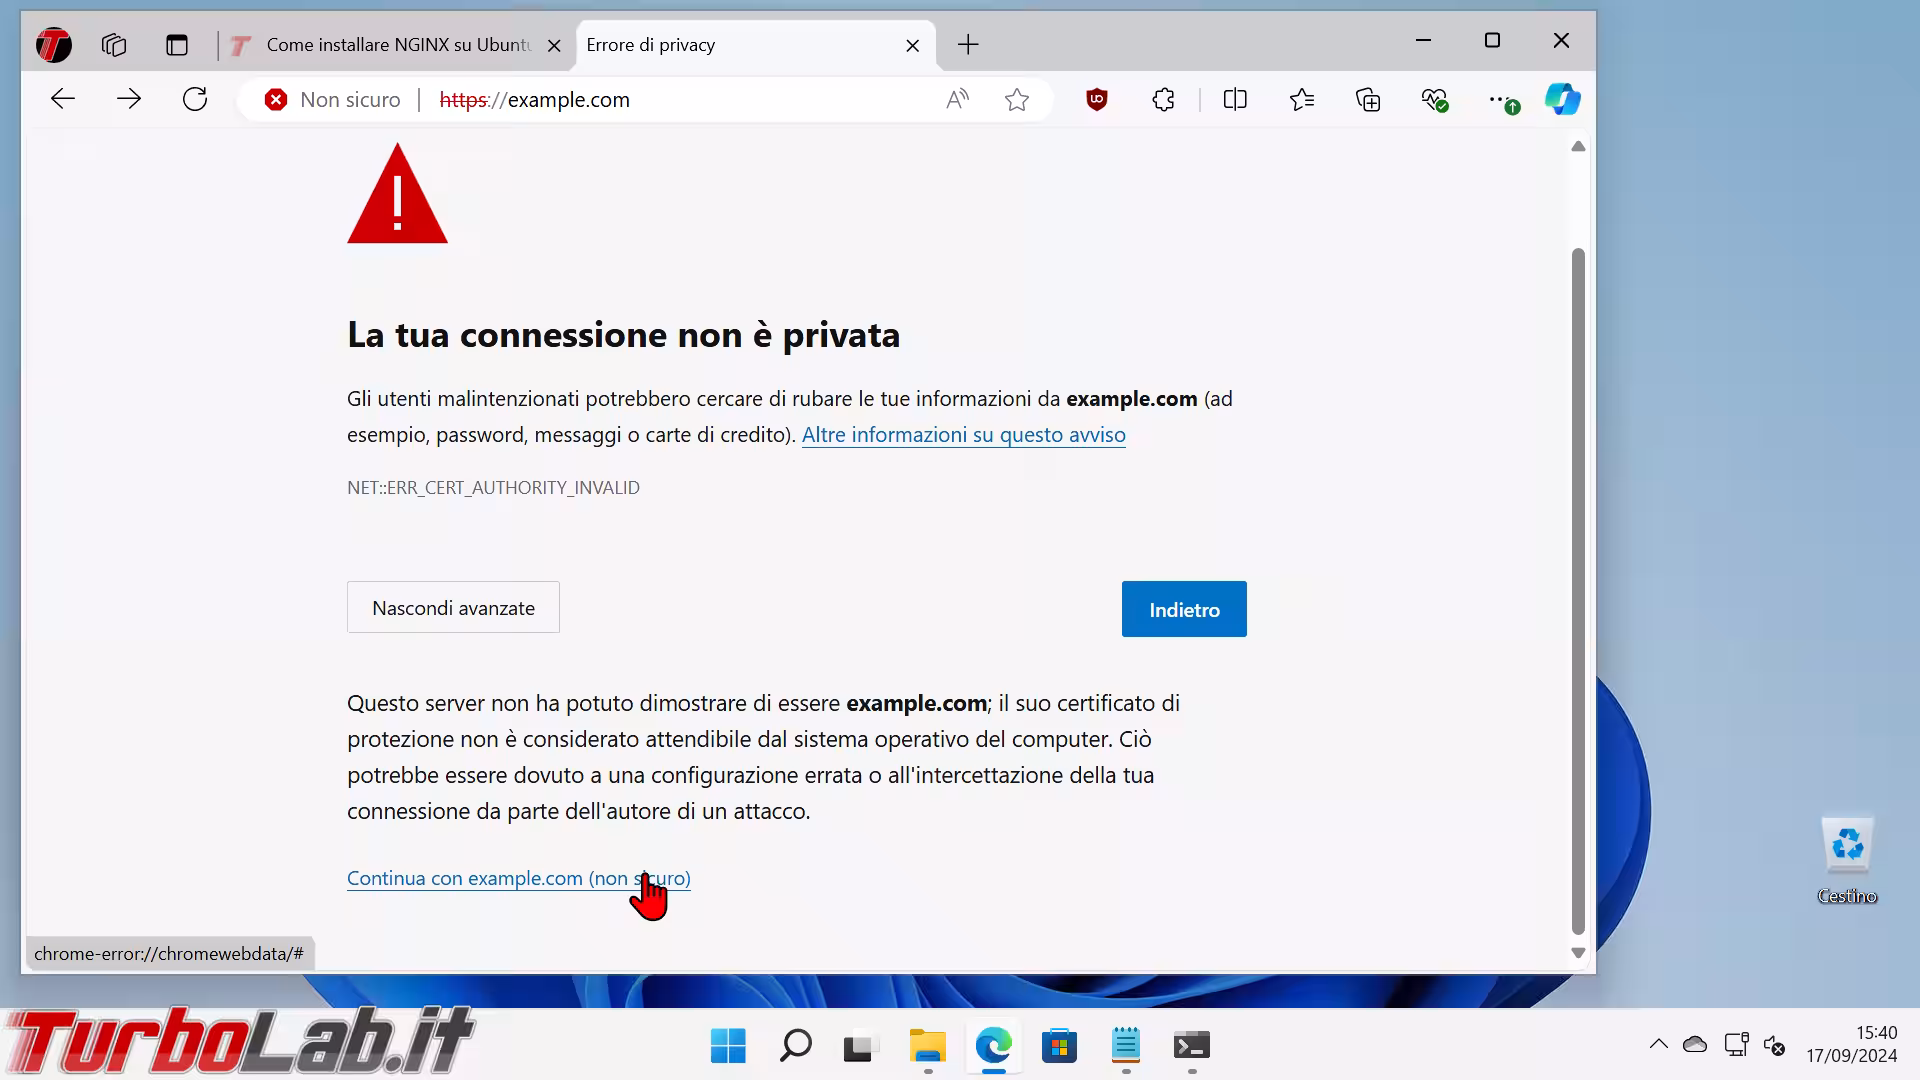The width and height of the screenshot is (1920, 1080).
Task: Reload the page with refresh button
Action: [x=195, y=99]
